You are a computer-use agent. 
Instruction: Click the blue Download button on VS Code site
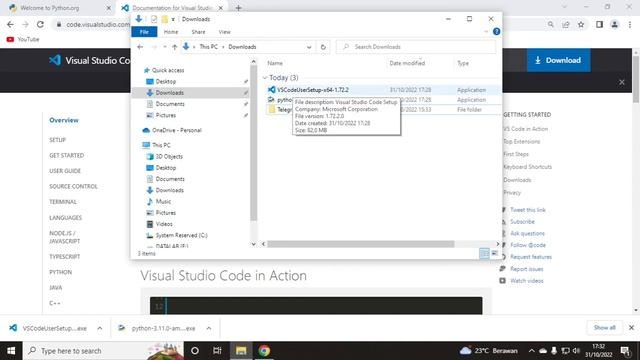(x=558, y=60)
